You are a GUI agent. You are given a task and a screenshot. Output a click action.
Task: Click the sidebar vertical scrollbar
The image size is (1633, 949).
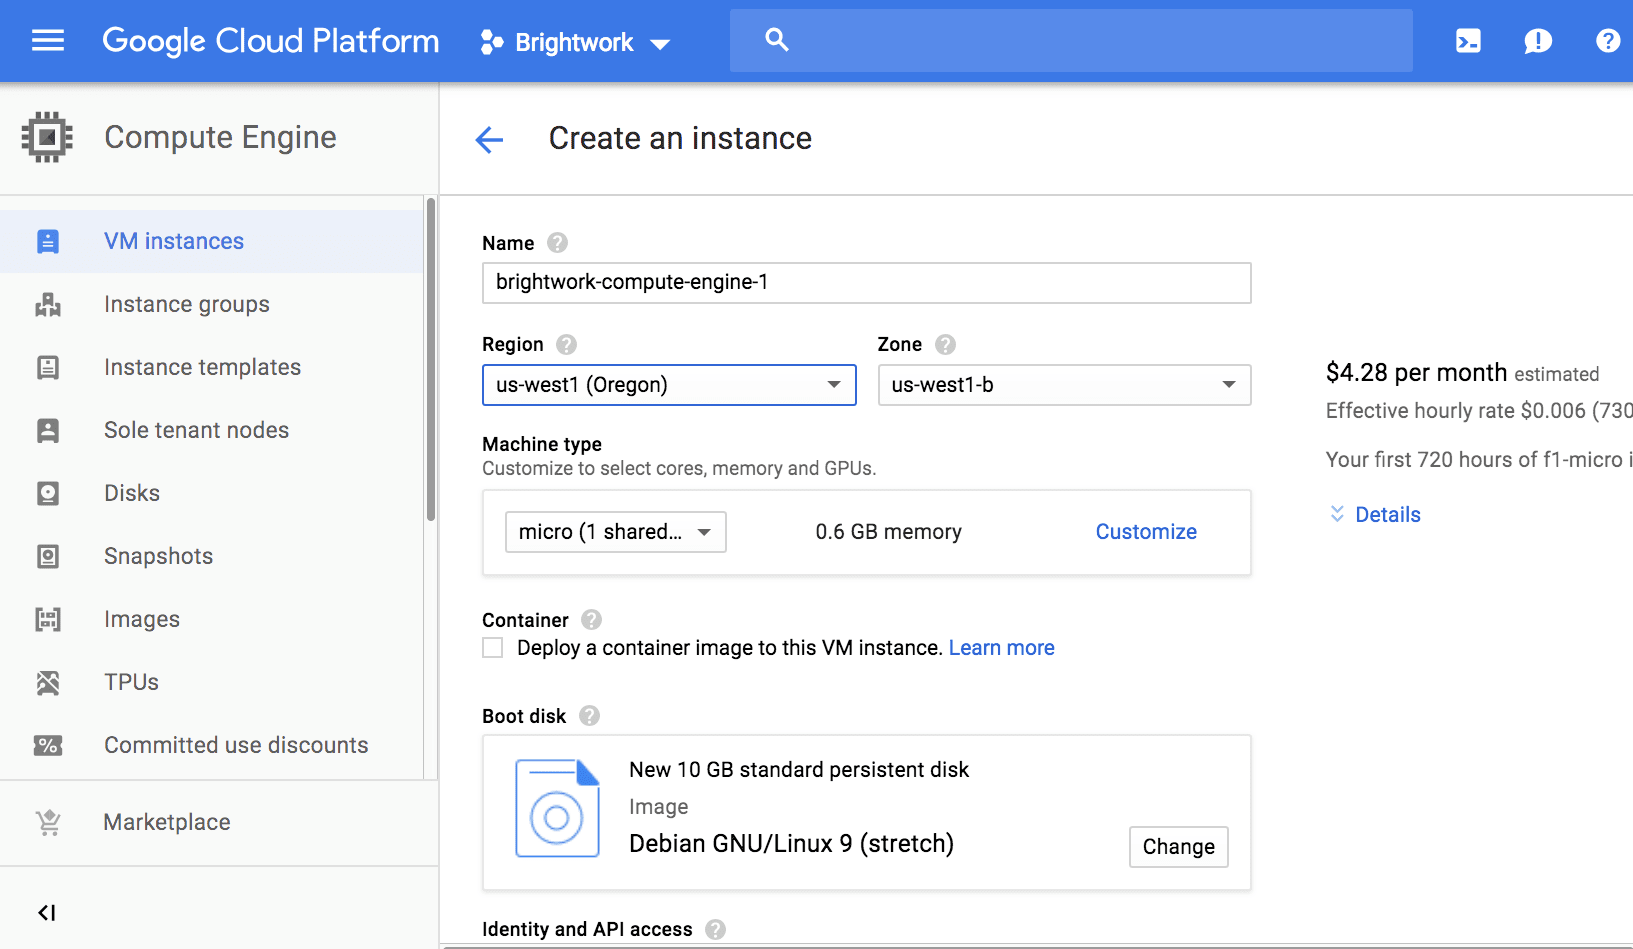[431, 360]
